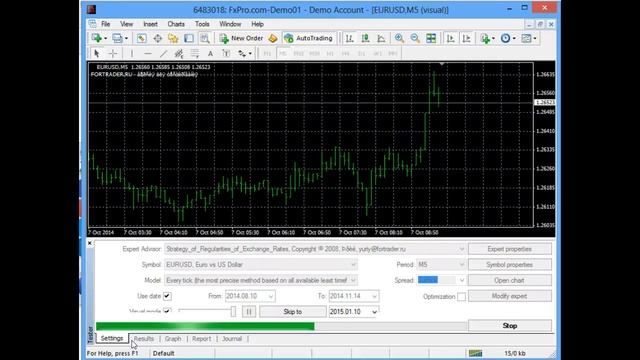Toggle the Use date checkbox
Viewport: 640px width, 360px height.
click(x=167, y=296)
